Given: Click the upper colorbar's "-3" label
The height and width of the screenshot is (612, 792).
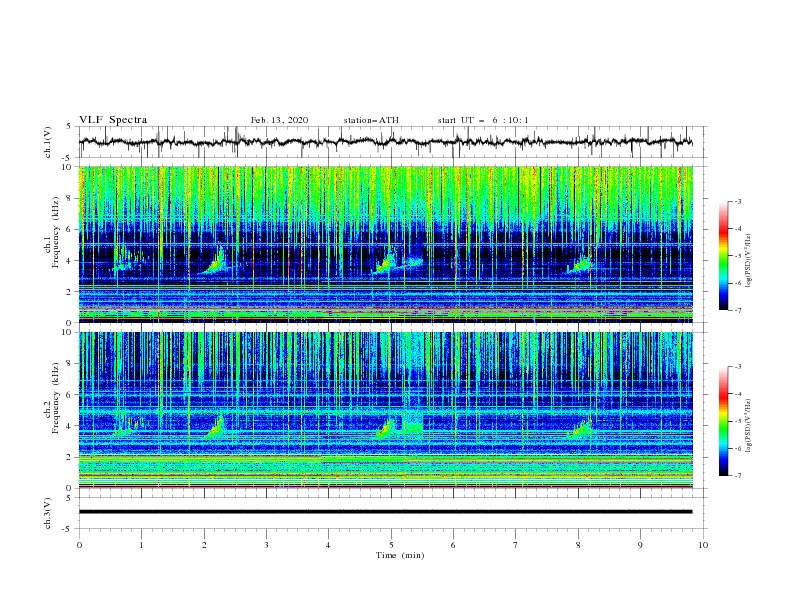Looking at the screenshot, I should coord(737,201).
